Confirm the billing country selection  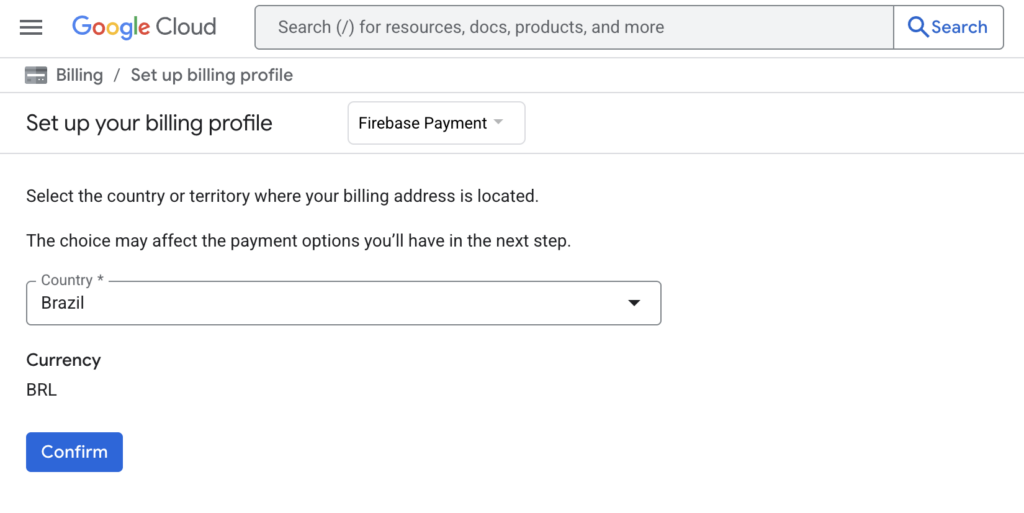click(74, 452)
